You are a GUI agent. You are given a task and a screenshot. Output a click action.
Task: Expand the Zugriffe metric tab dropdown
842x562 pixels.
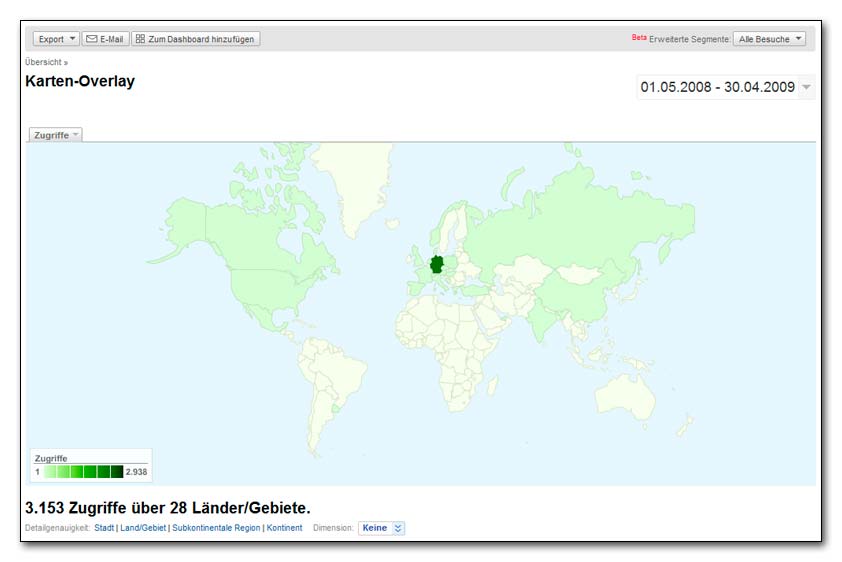(55, 135)
